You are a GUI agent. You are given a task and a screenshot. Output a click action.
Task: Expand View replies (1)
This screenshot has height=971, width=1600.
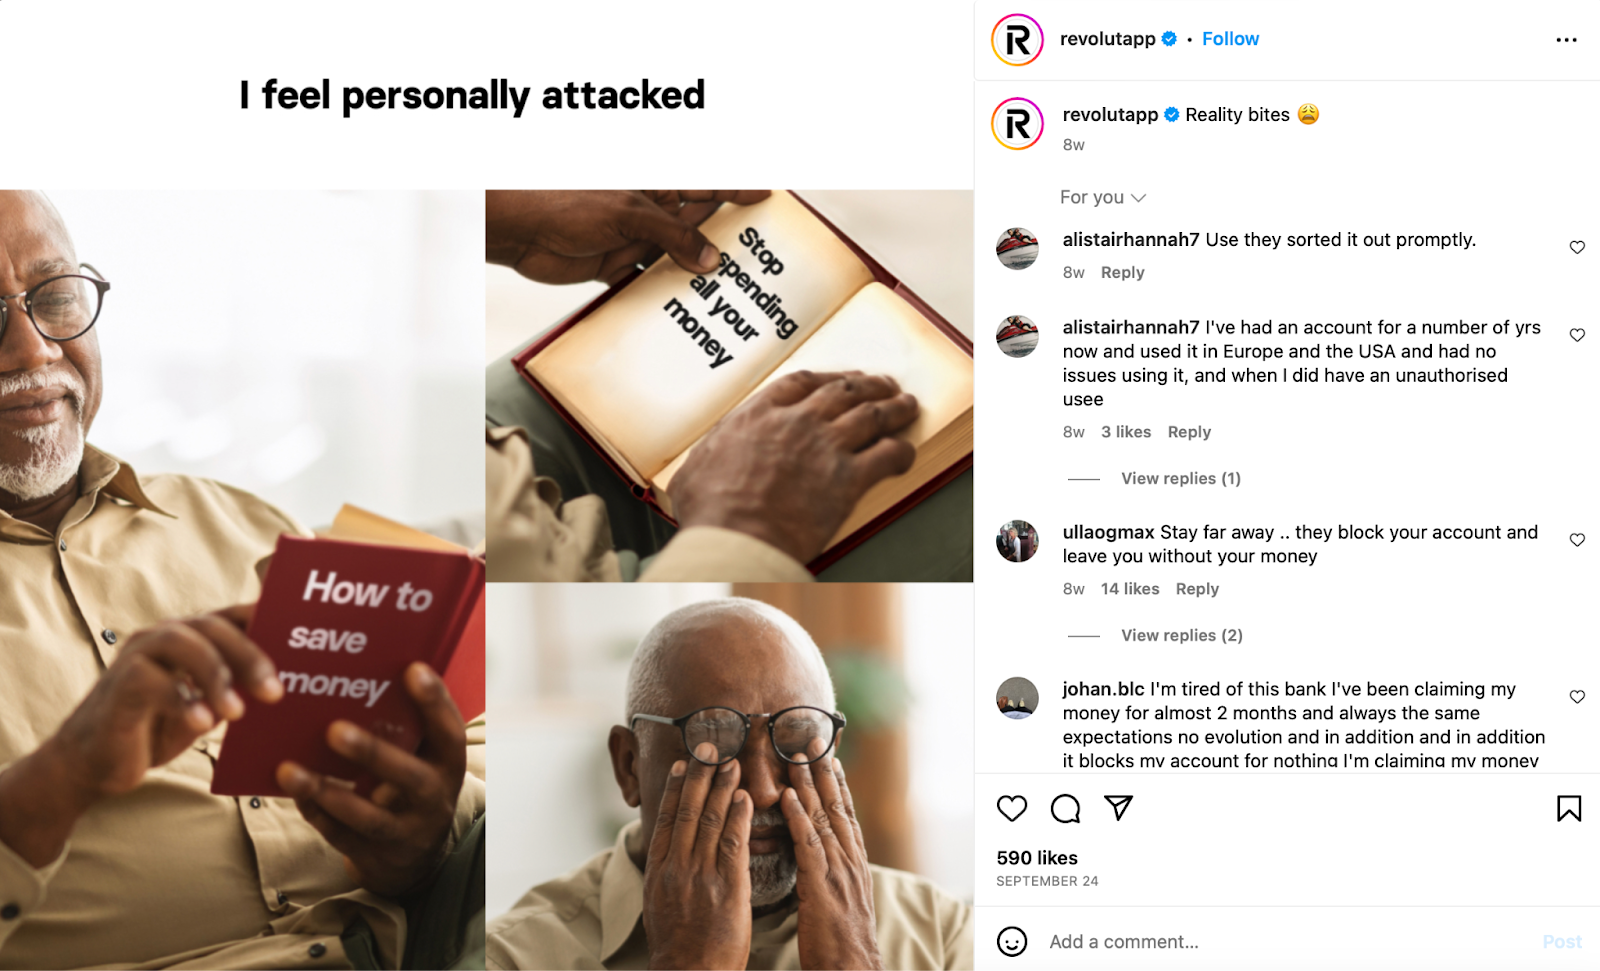(x=1180, y=478)
